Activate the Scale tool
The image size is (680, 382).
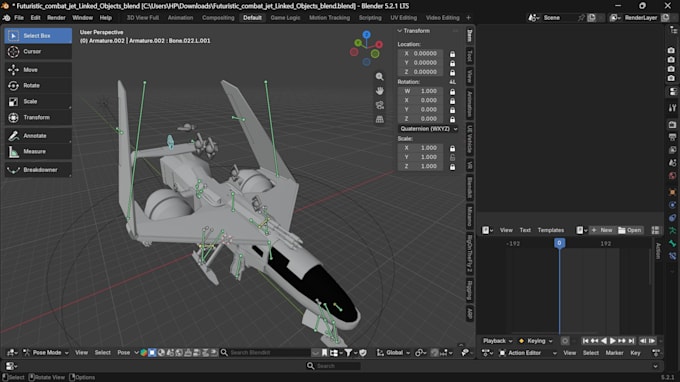coord(38,101)
